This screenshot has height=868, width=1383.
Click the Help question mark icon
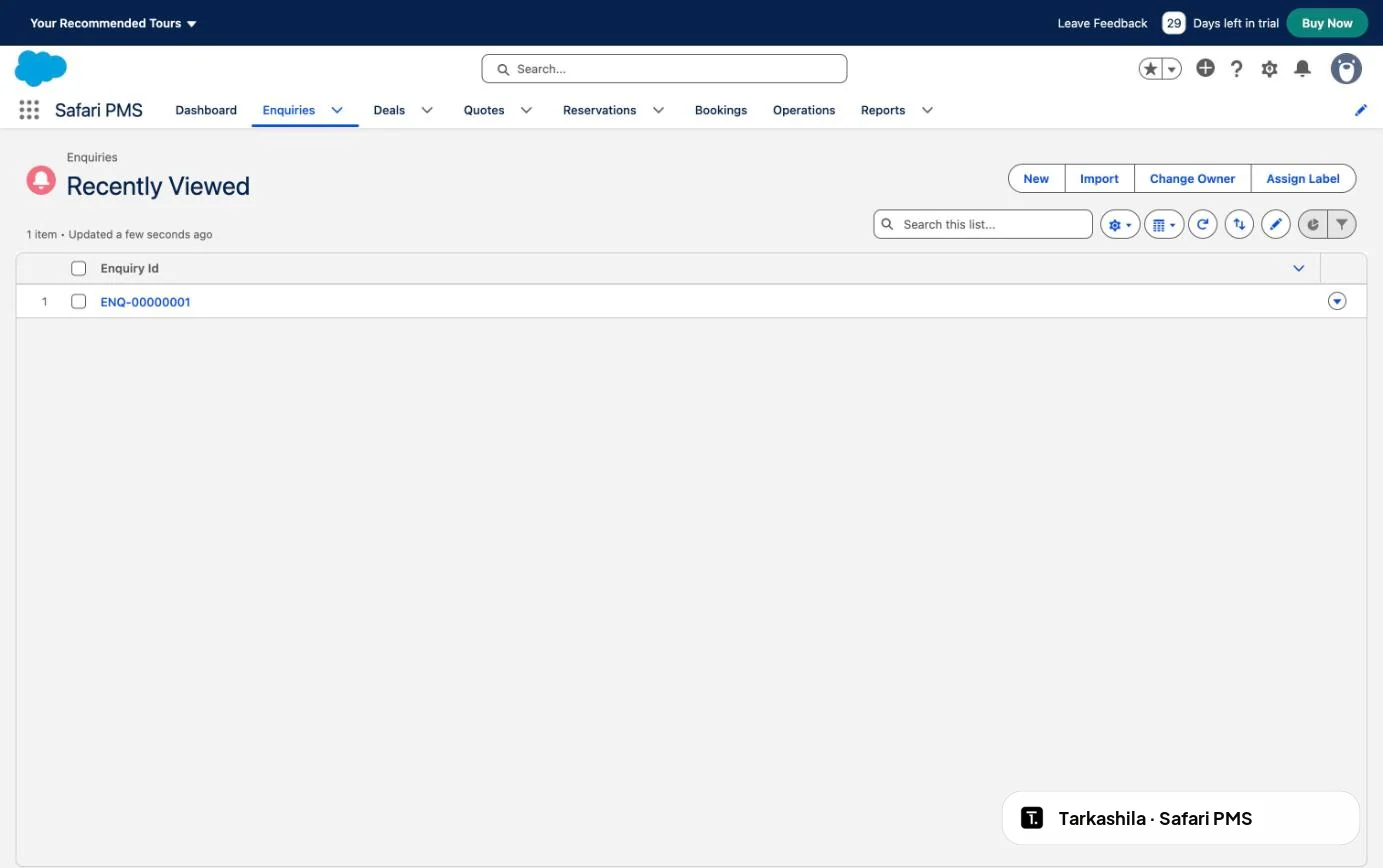click(1237, 69)
